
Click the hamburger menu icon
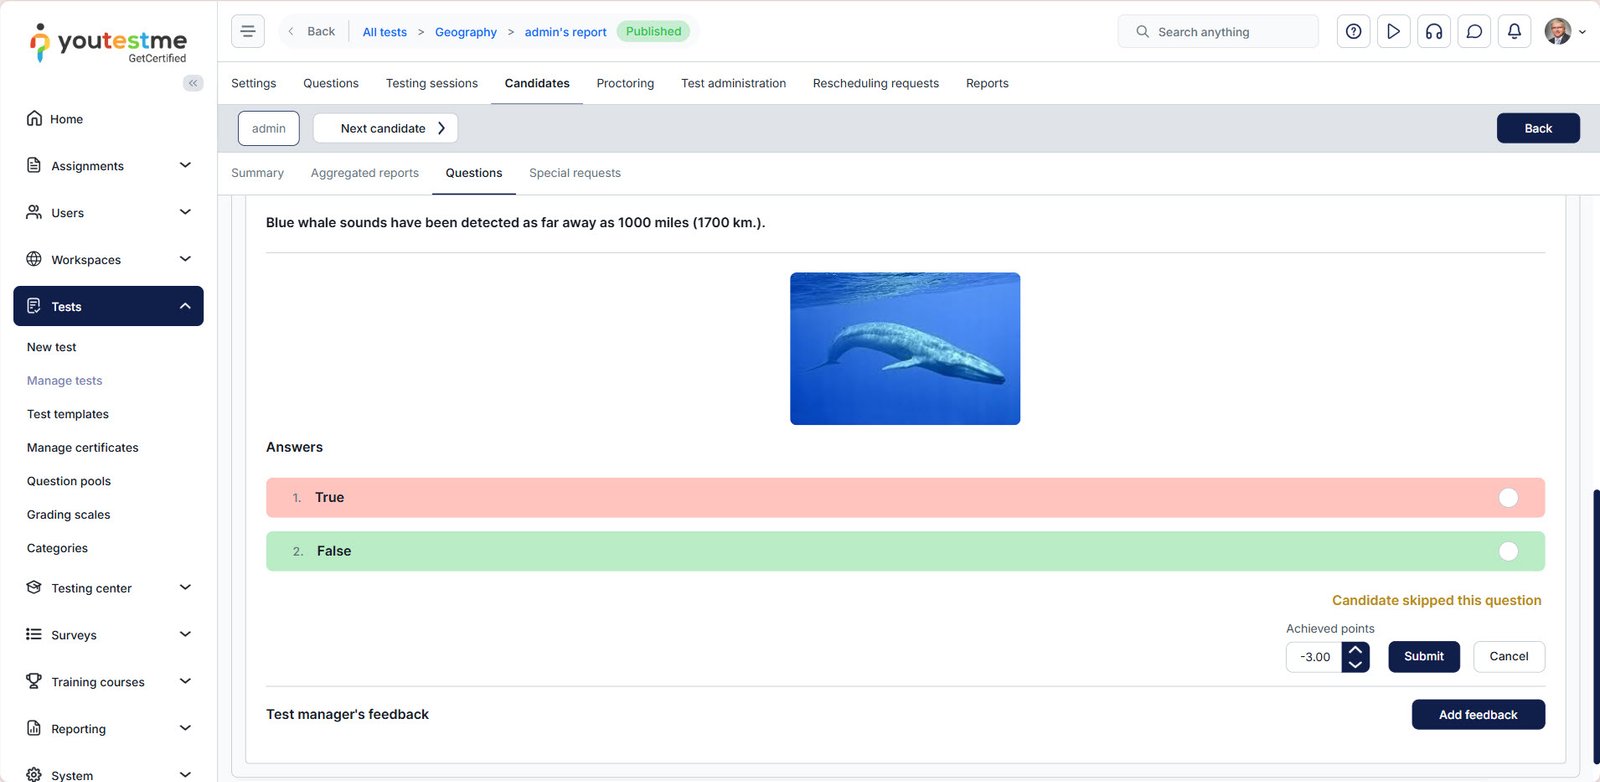coord(248,31)
